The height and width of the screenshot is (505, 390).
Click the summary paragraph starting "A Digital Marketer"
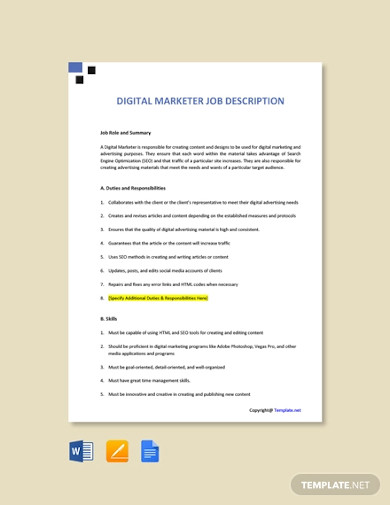pyautogui.click(x=200, y=157)
